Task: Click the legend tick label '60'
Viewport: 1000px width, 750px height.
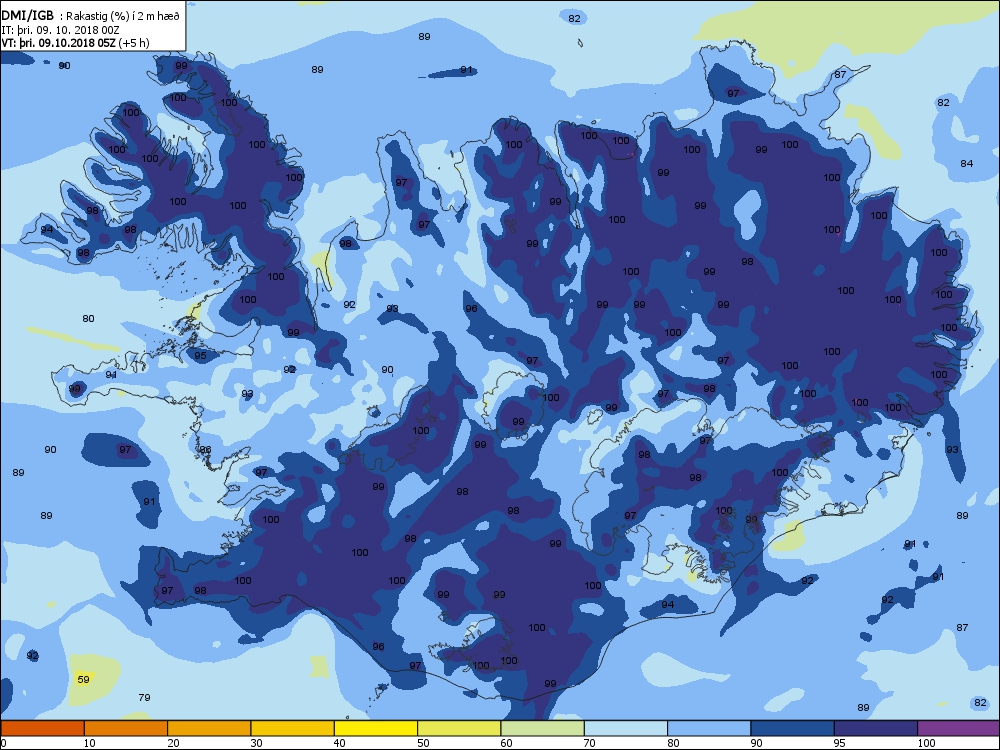Action: click(x=506, y=743)
